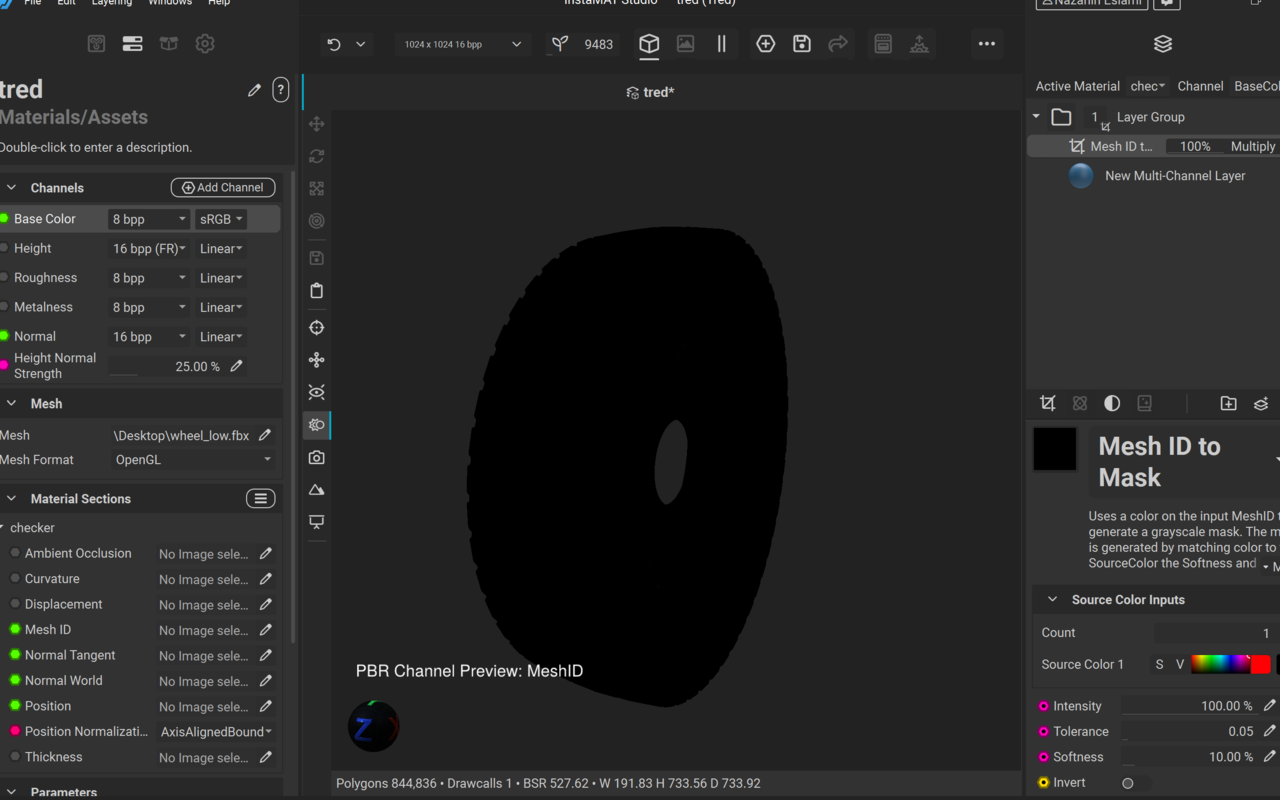Select the Channel tab on the right panel
This screenshot has width=1280, height=800.
coord(1200,86)
